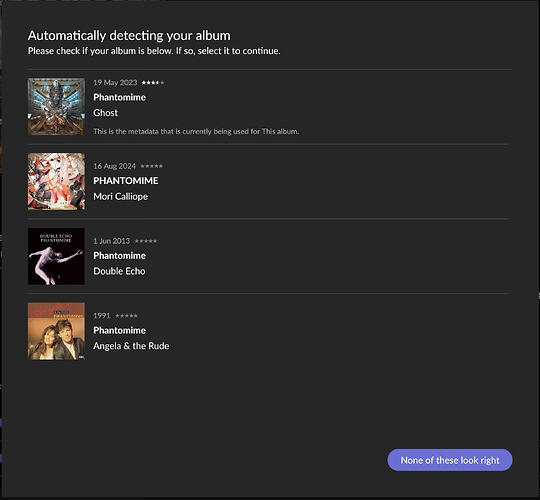Click the 19 May 2023 release date
The height and width of the screenshot is (500, 540).
point(115,83)
